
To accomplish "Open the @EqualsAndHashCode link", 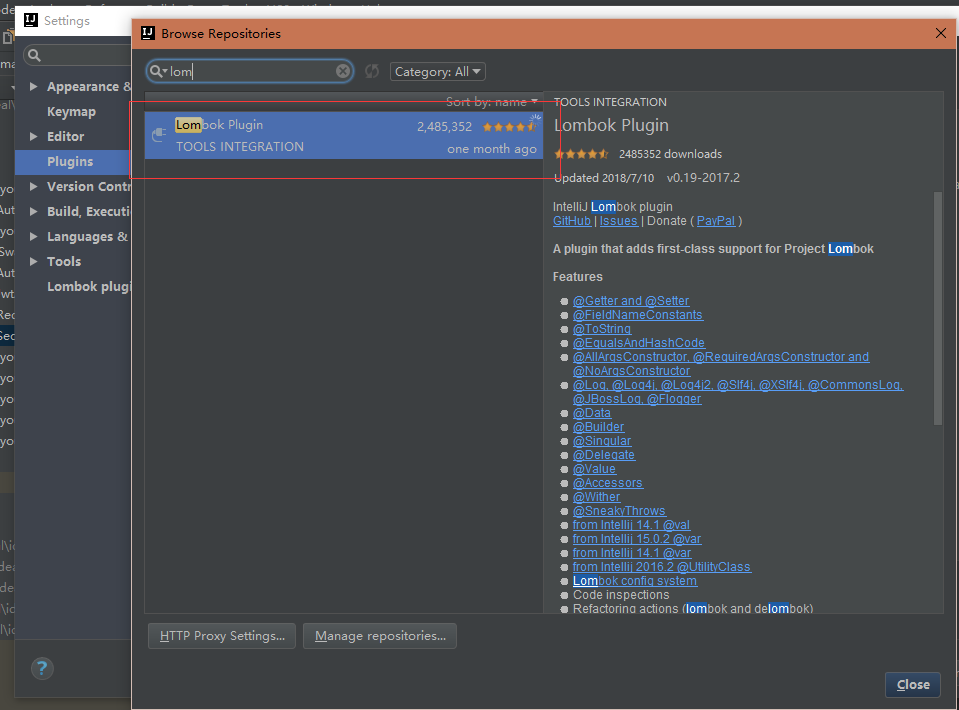I will [639, 343].
